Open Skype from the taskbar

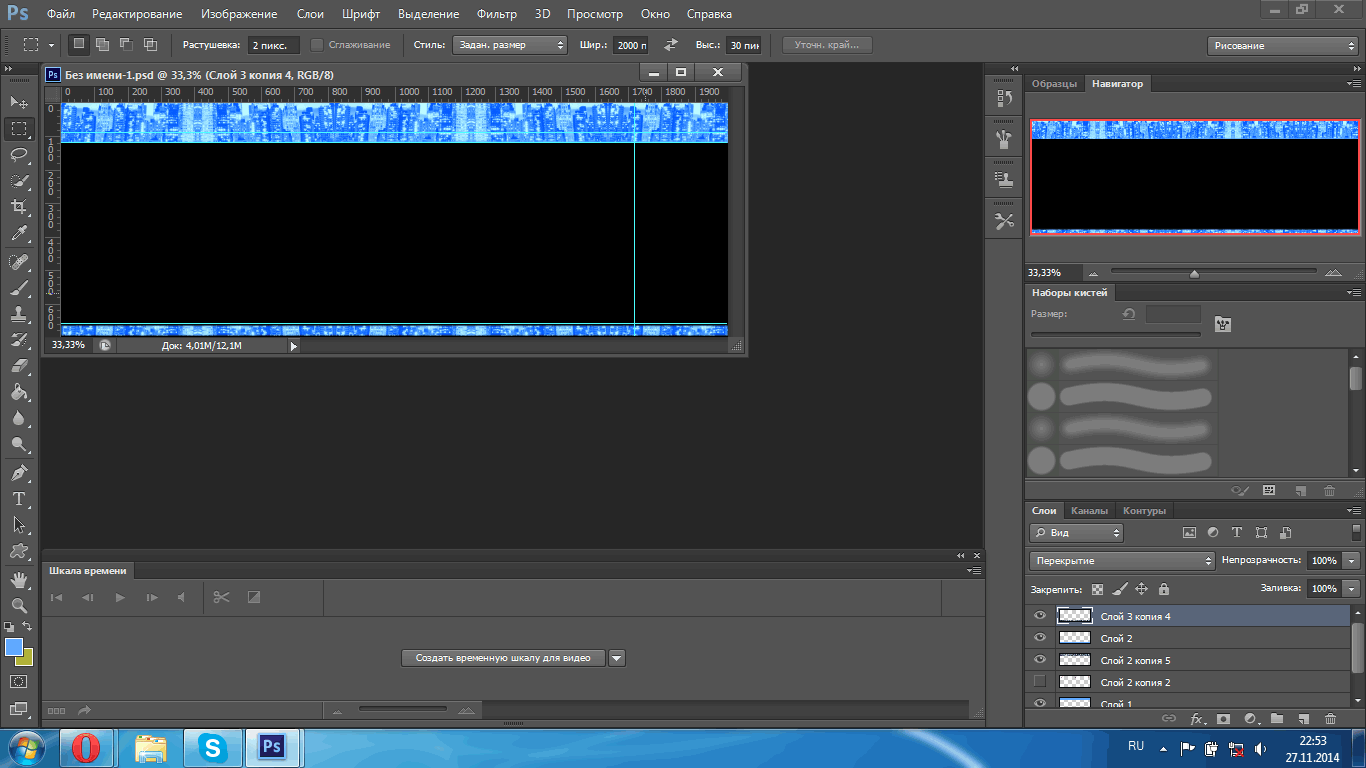click(x=212, y=747)
